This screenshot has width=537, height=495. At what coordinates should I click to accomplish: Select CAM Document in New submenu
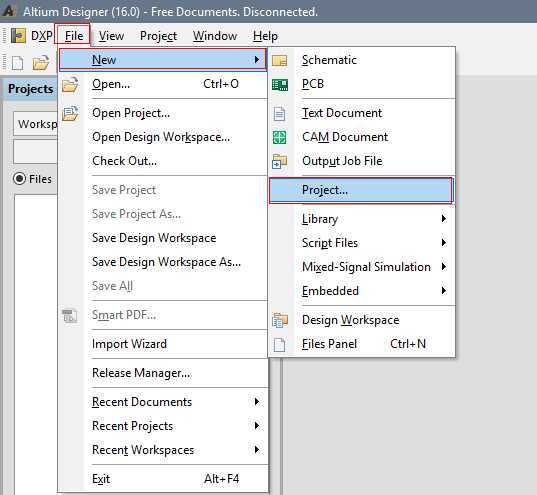pyautogui.click(x=362, y=137)
